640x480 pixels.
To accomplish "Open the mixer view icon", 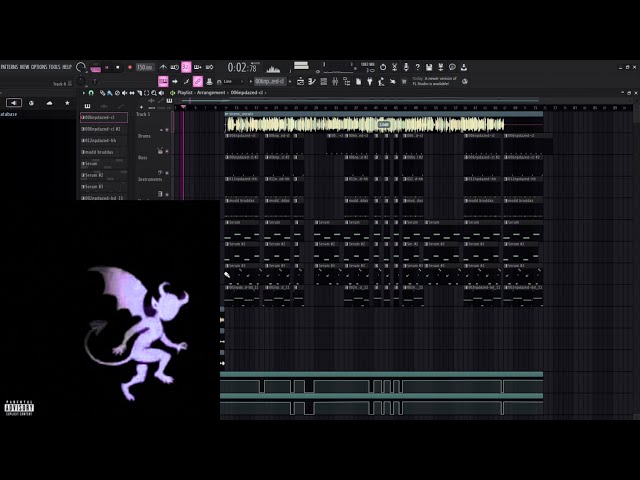I will point(335,82).
